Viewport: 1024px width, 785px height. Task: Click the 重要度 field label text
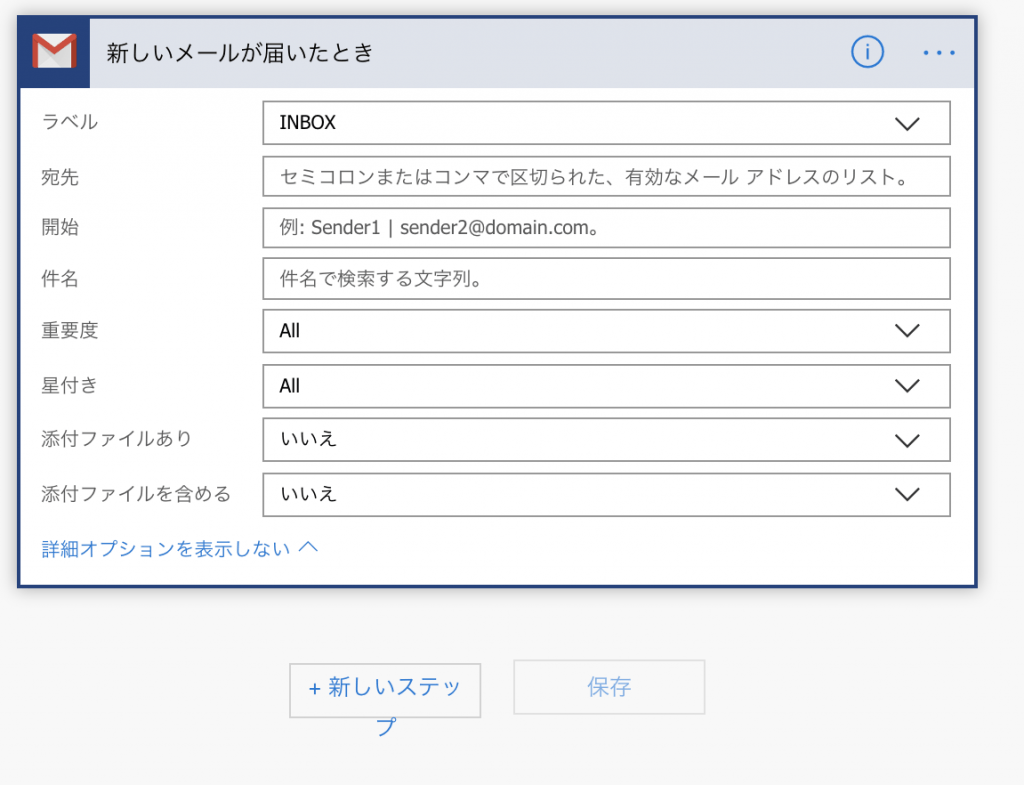[70, 331]
